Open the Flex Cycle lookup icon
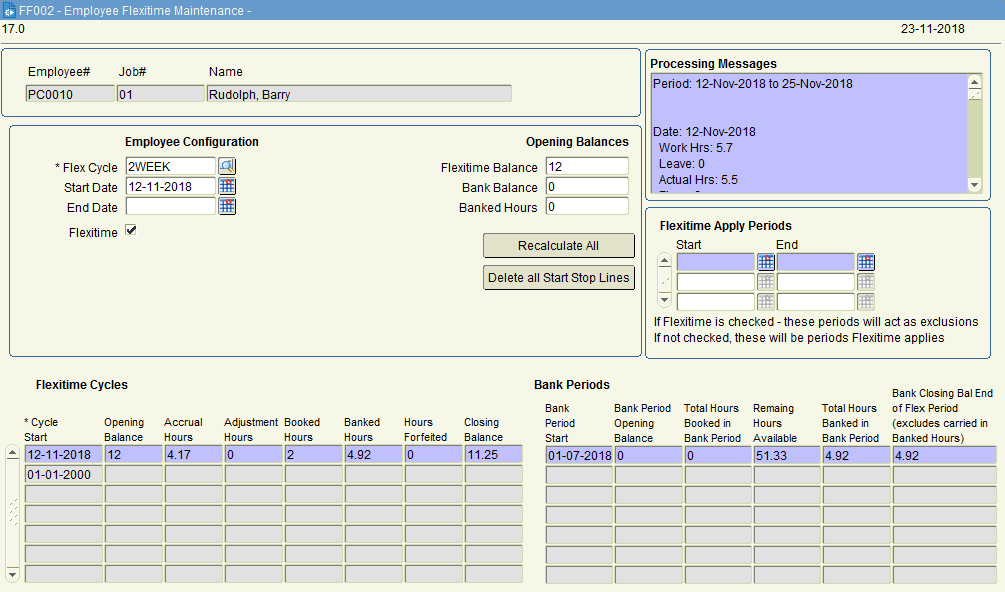The width and height of the screenshot is (1005, 592). tap(227, 167)
